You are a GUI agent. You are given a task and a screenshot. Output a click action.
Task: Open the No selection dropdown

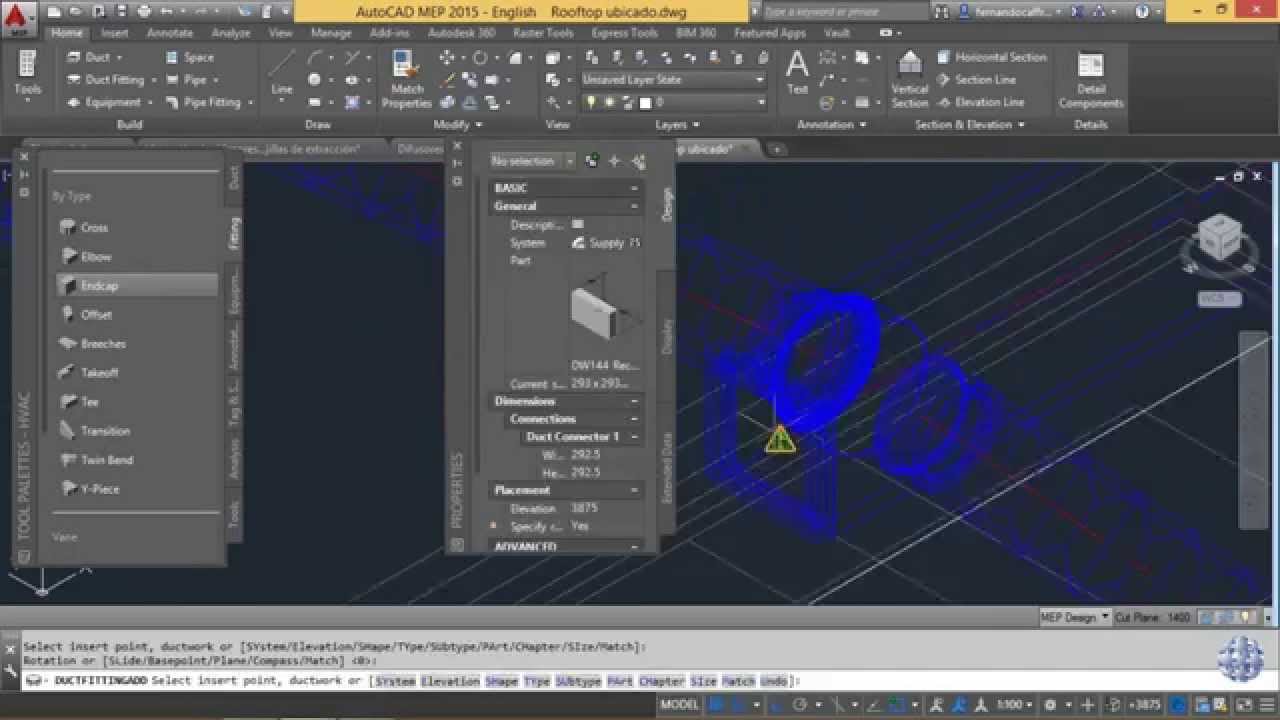click(x=532, y=161)
